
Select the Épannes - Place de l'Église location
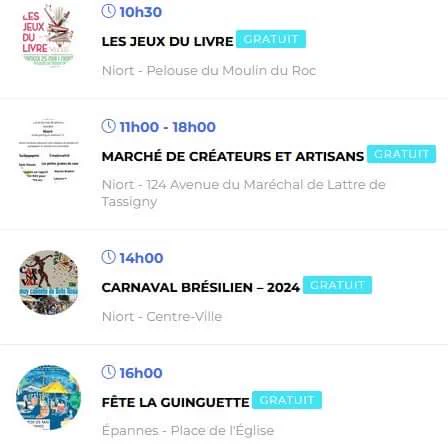188,431
